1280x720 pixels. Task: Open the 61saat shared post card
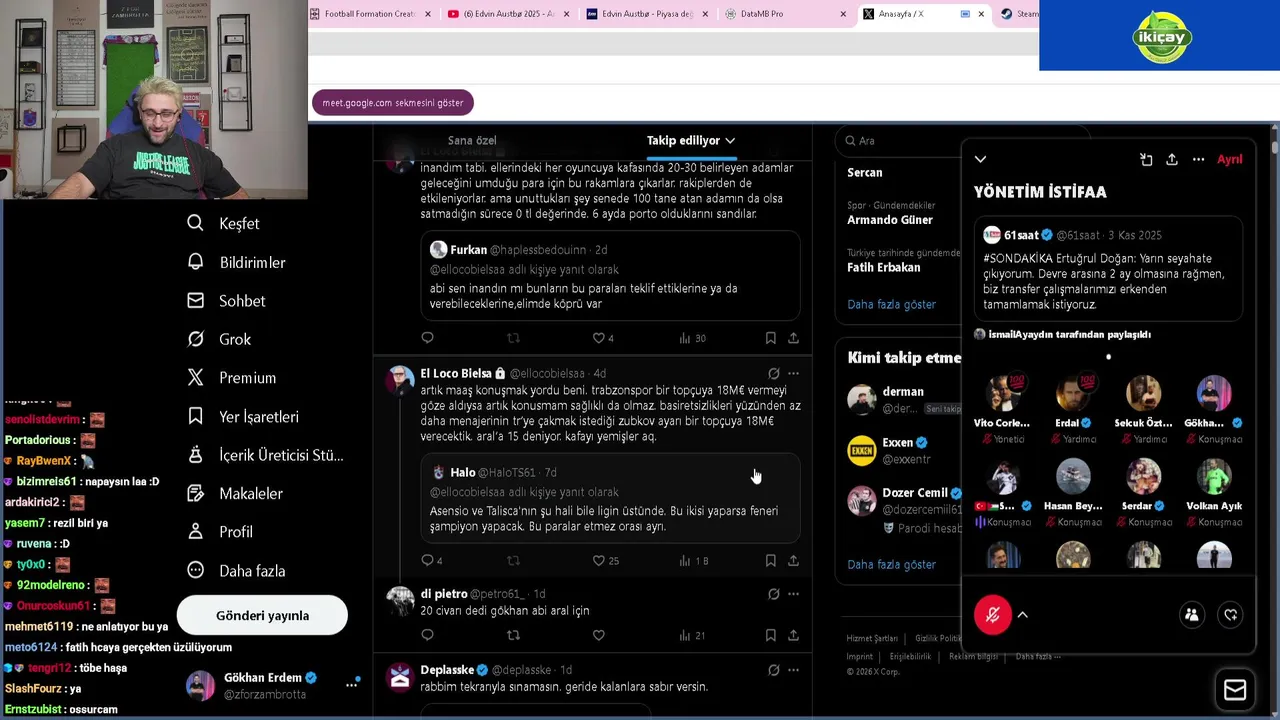click(1108, 270)
